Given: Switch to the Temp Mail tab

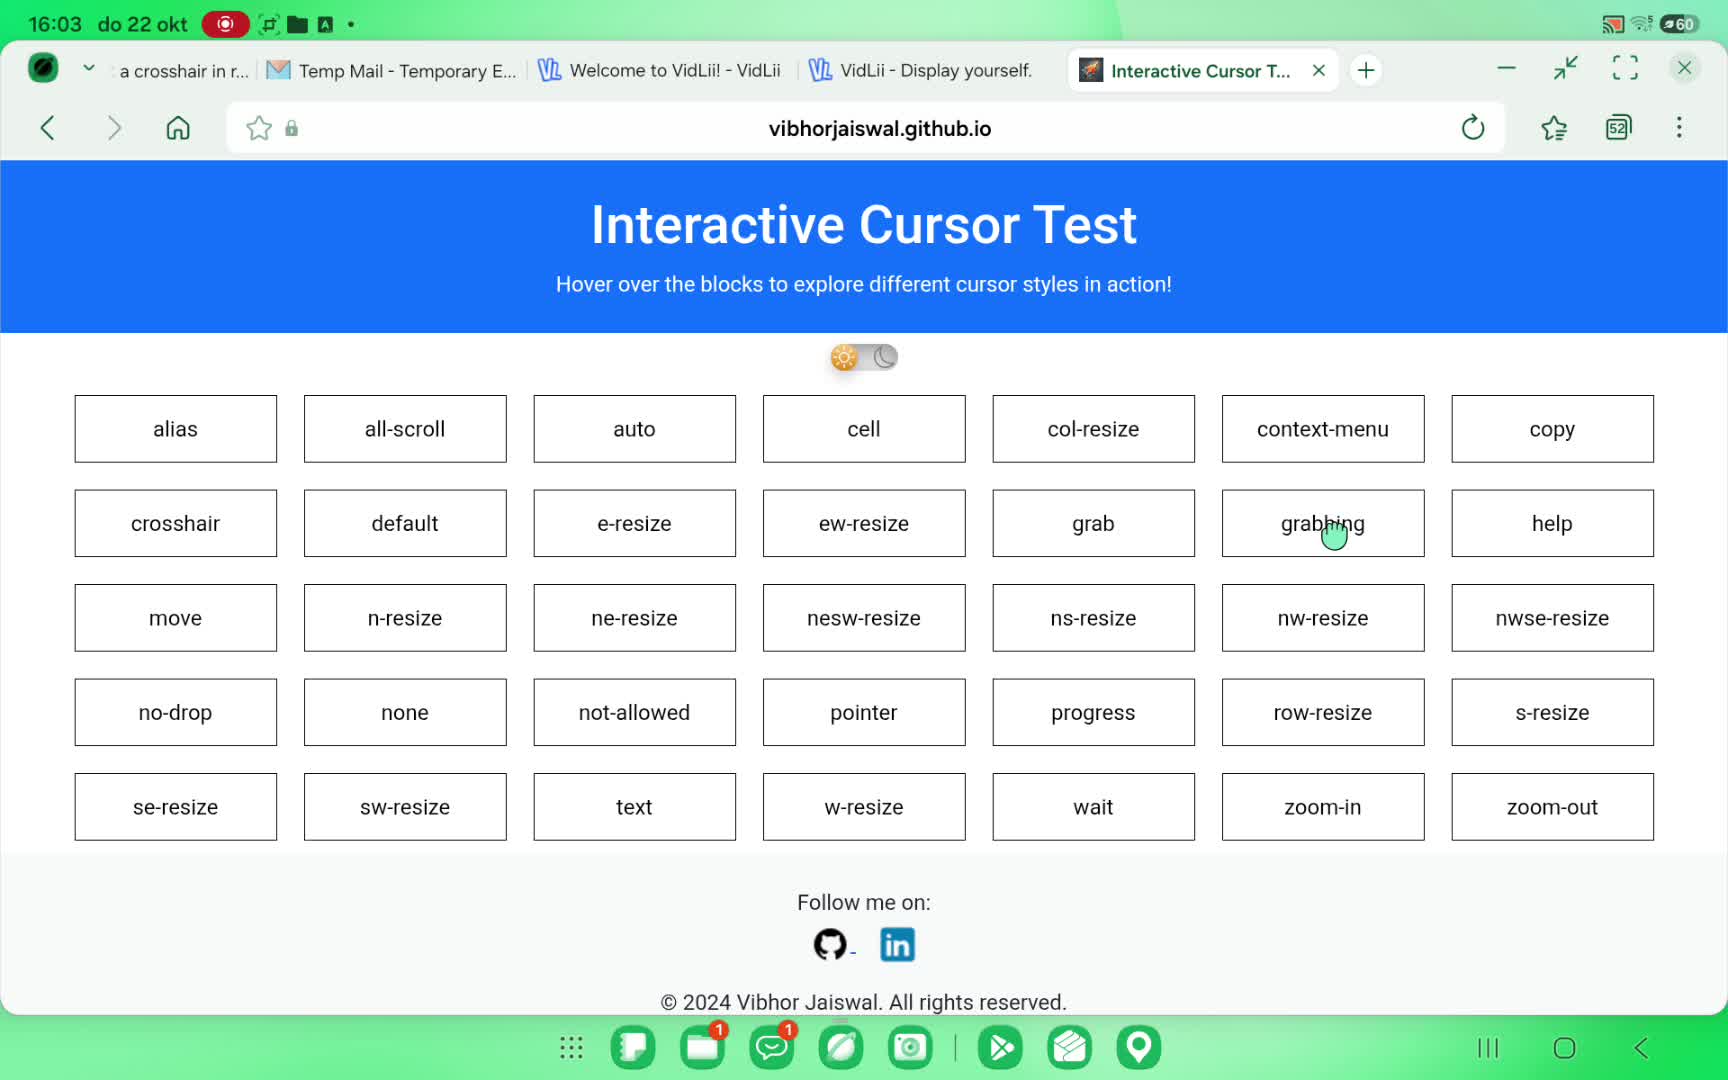Looking at the screenshot, I should coord(392,70).
